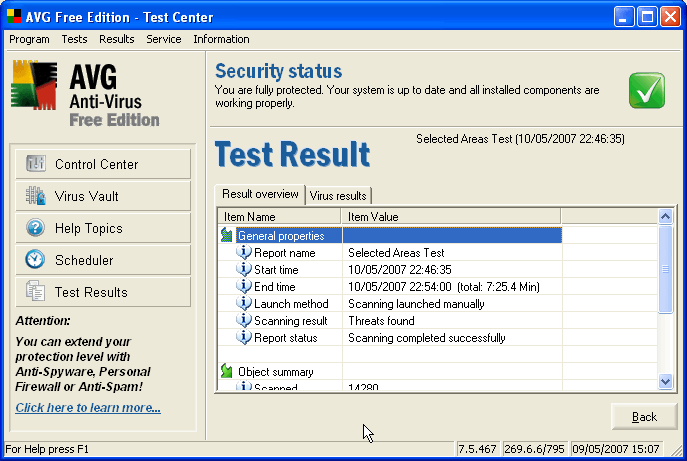The height and width of the screenshot is (461, 687).
Task: Click the info icon beside Report name
Action: click(x=244, y=252)
